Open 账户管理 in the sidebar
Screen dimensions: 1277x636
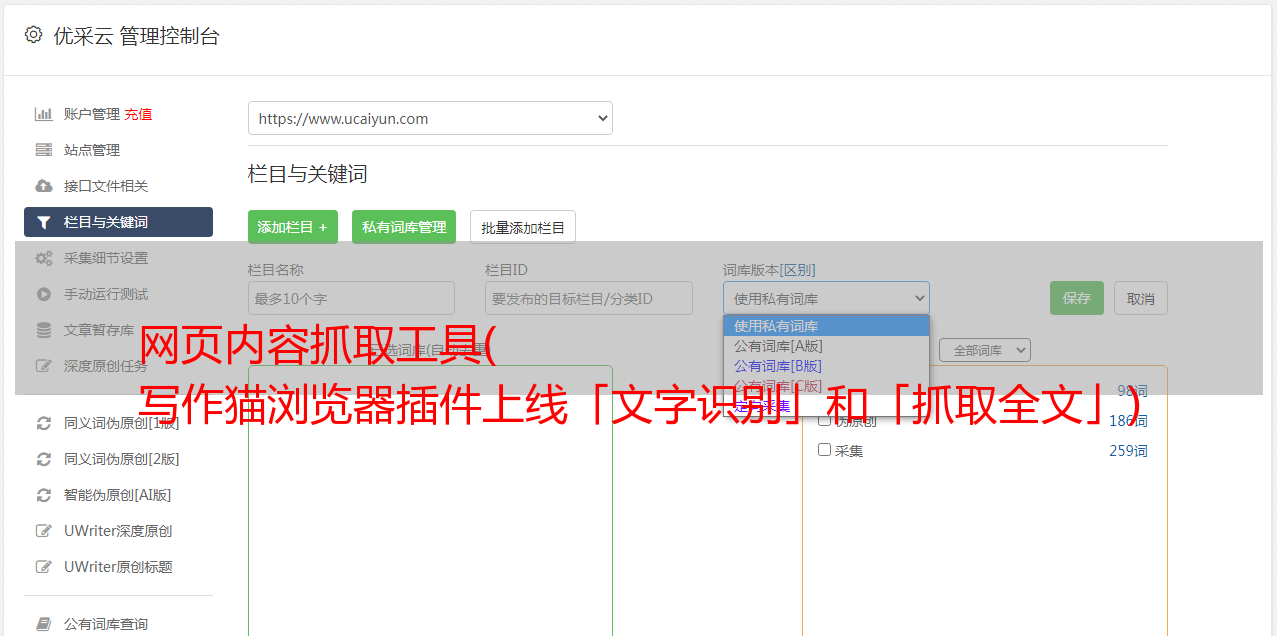[x=92, y=114]
